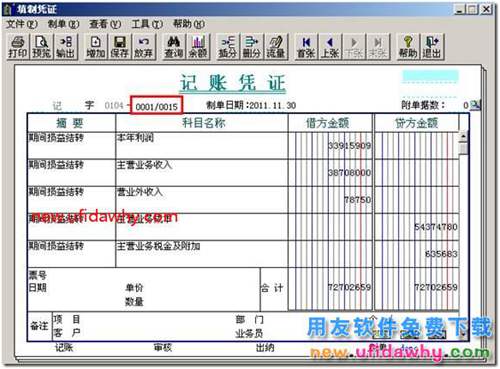This screenshot has height=369, width=500.
Task: Open 预览 print preview
Action: (x=42, y=47)
